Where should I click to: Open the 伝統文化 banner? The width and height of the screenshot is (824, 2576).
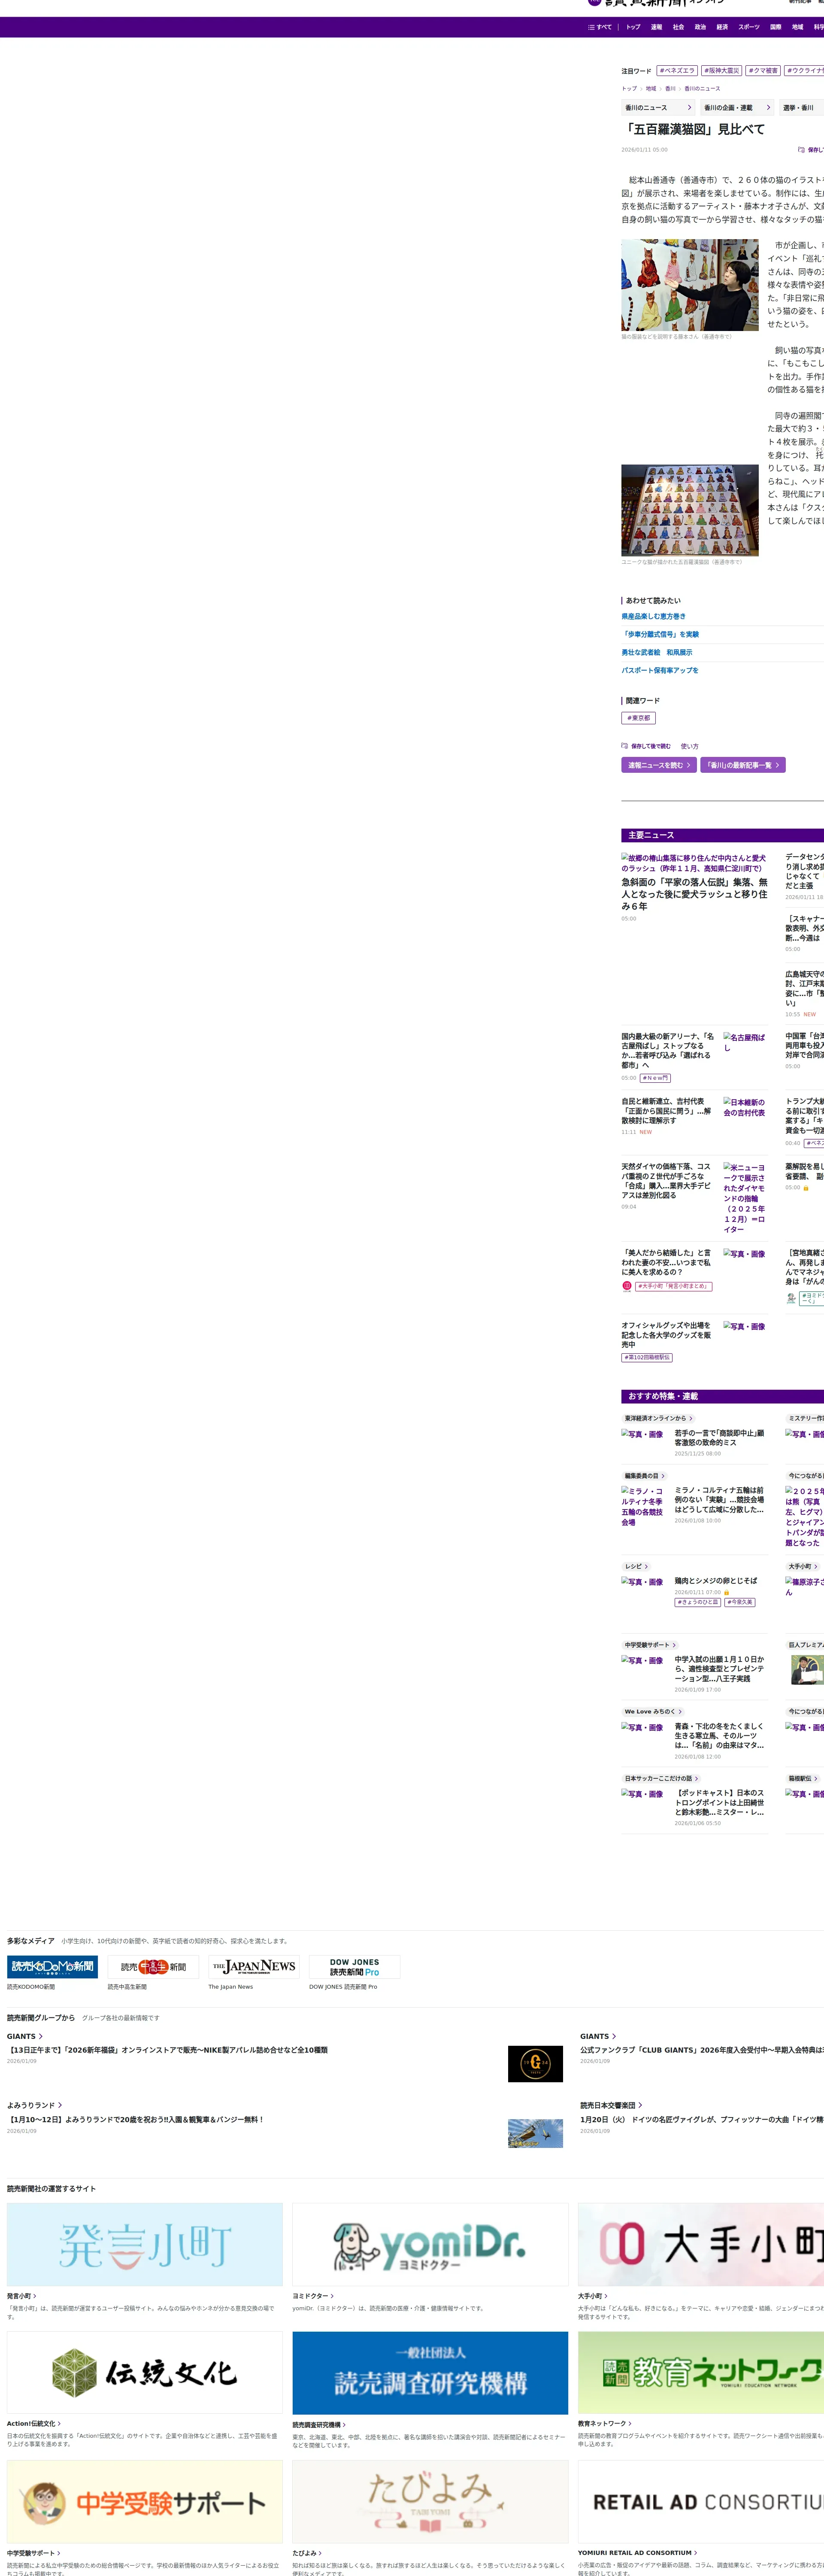click(144, 2372)
